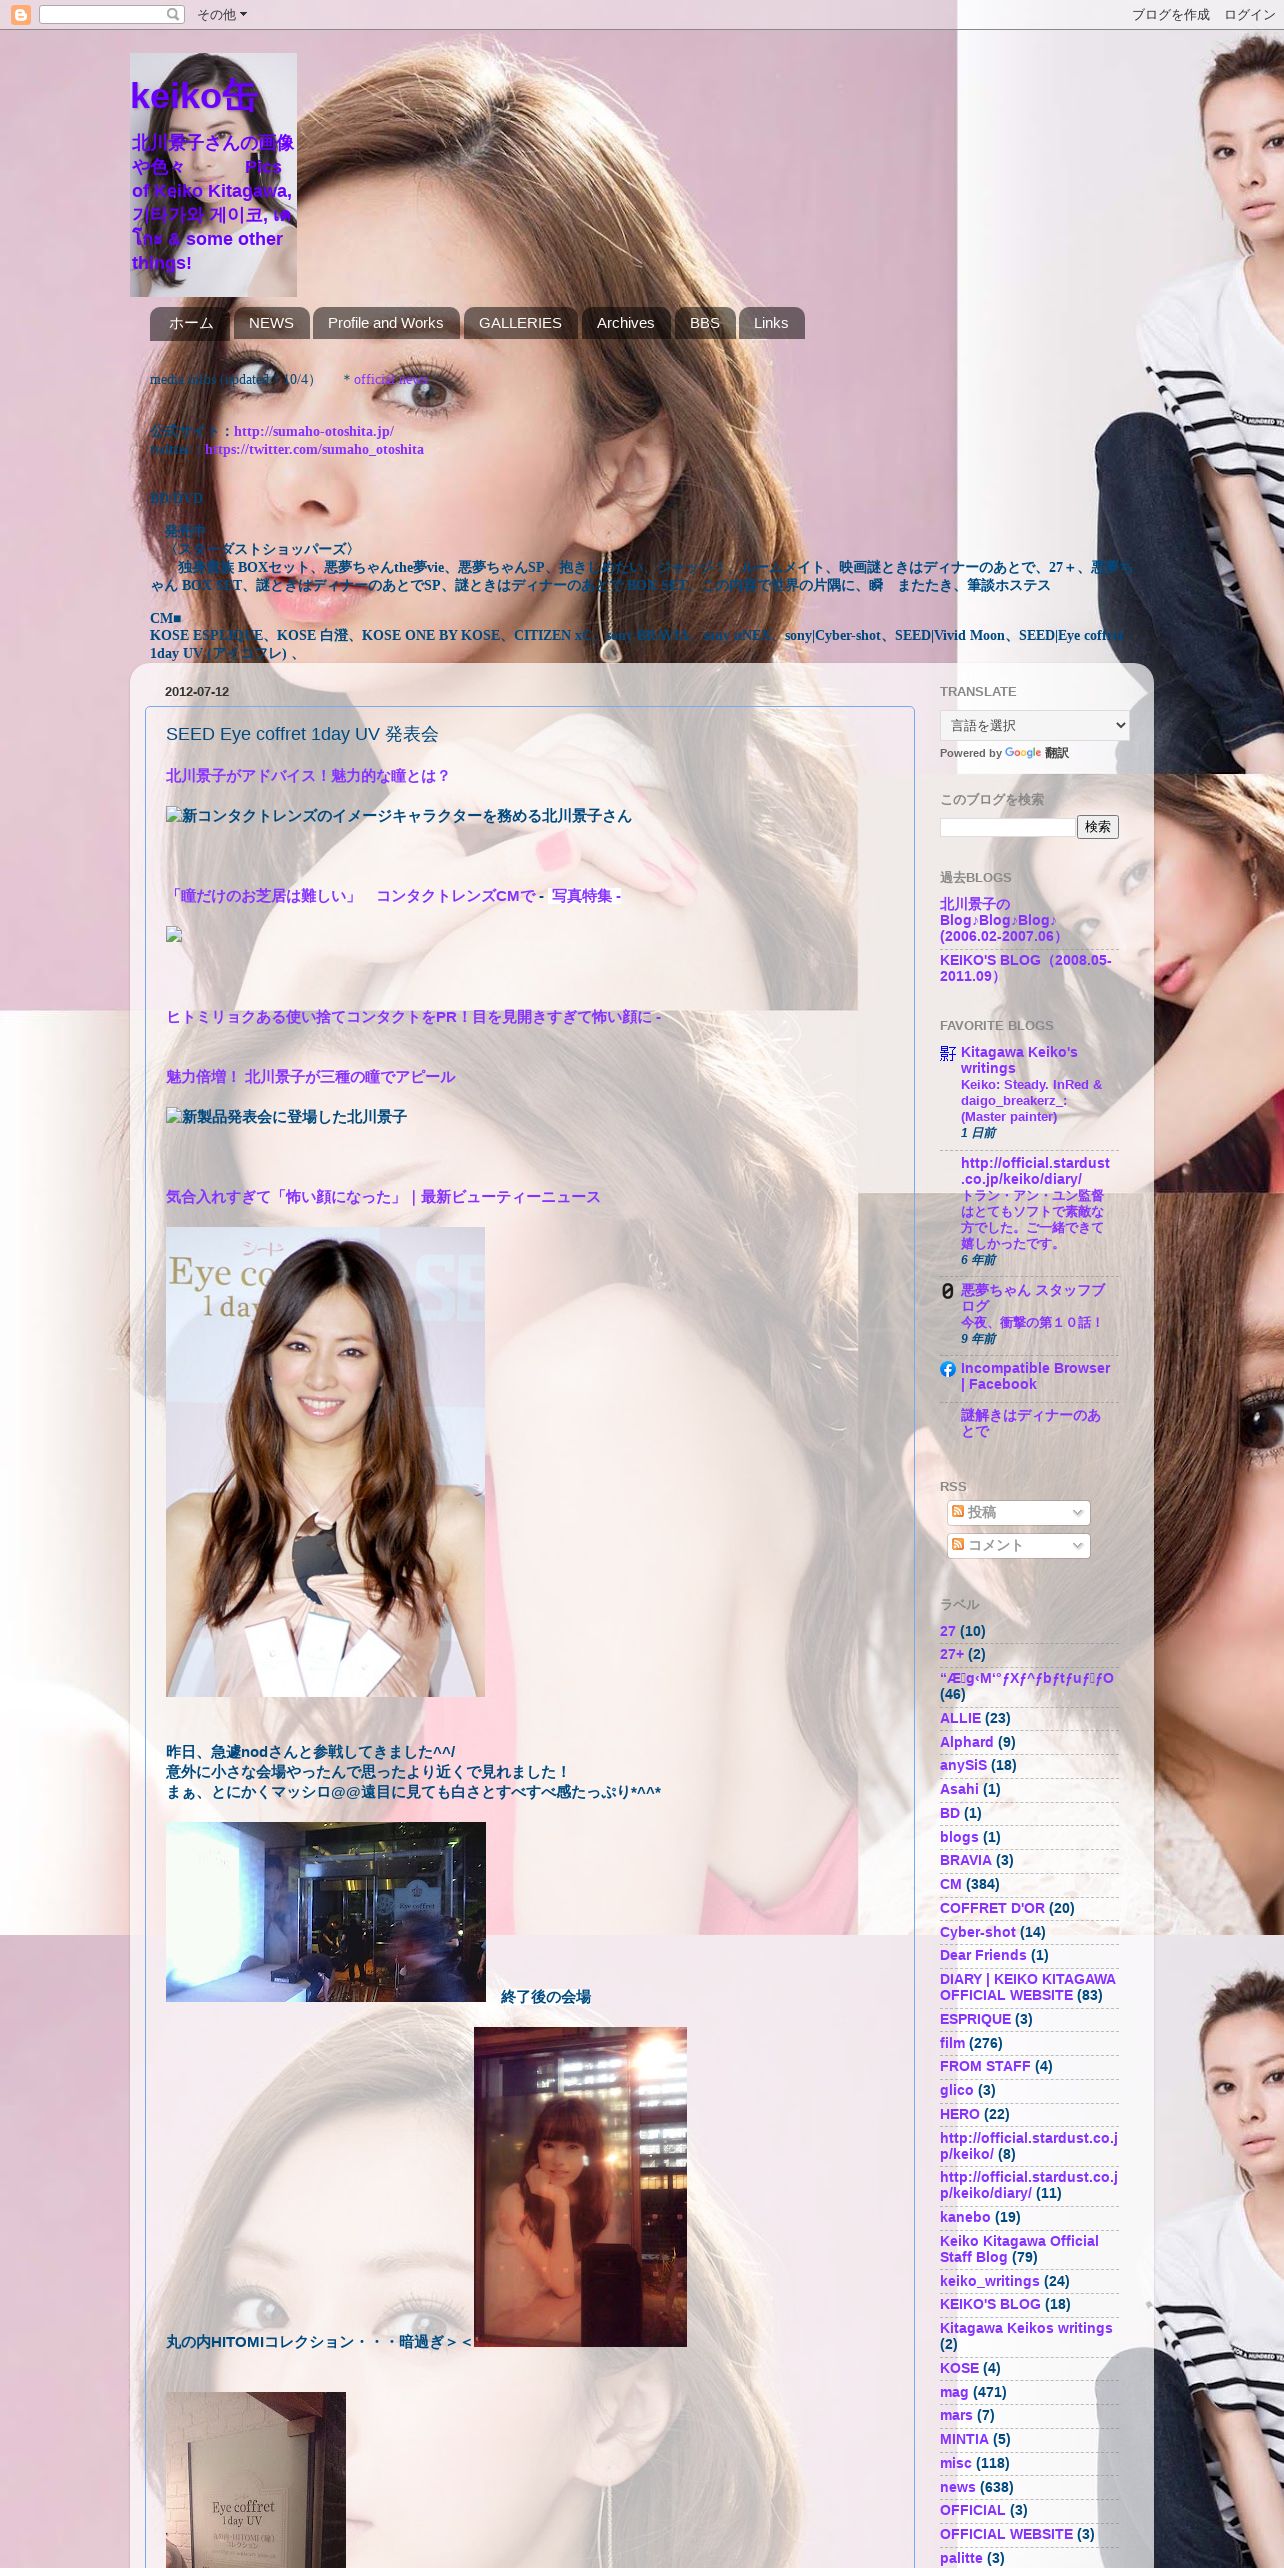
Task: Open label 27
Action: tap(948, 1631)
